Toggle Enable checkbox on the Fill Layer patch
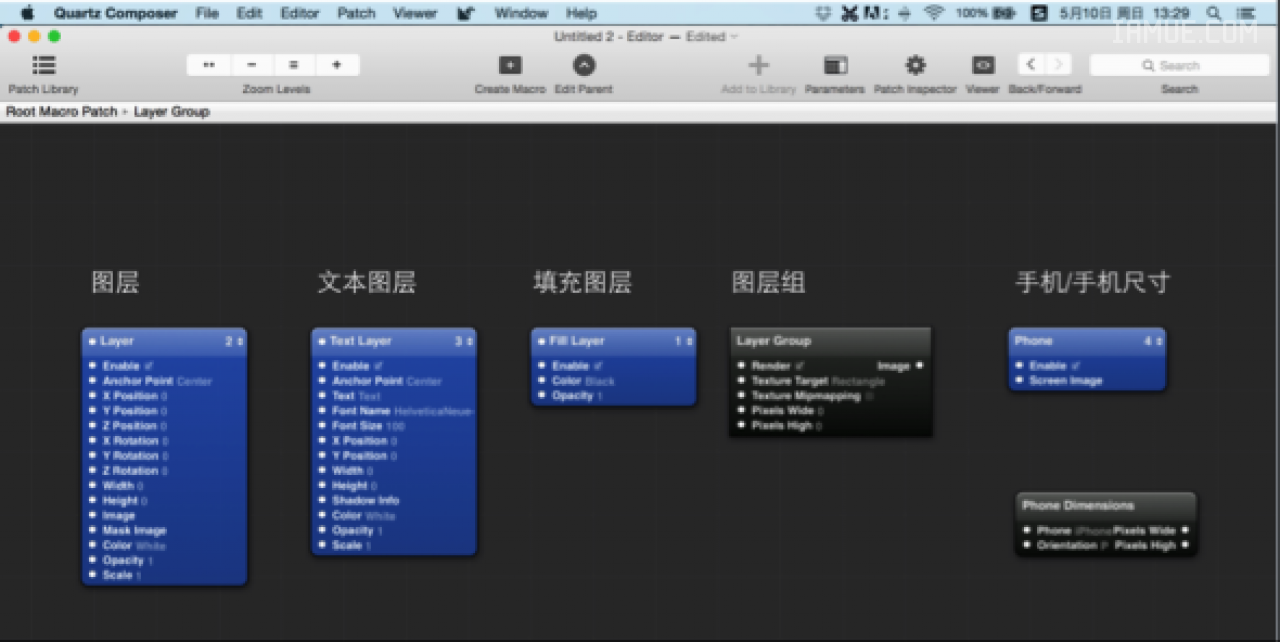 click(598, 366)
